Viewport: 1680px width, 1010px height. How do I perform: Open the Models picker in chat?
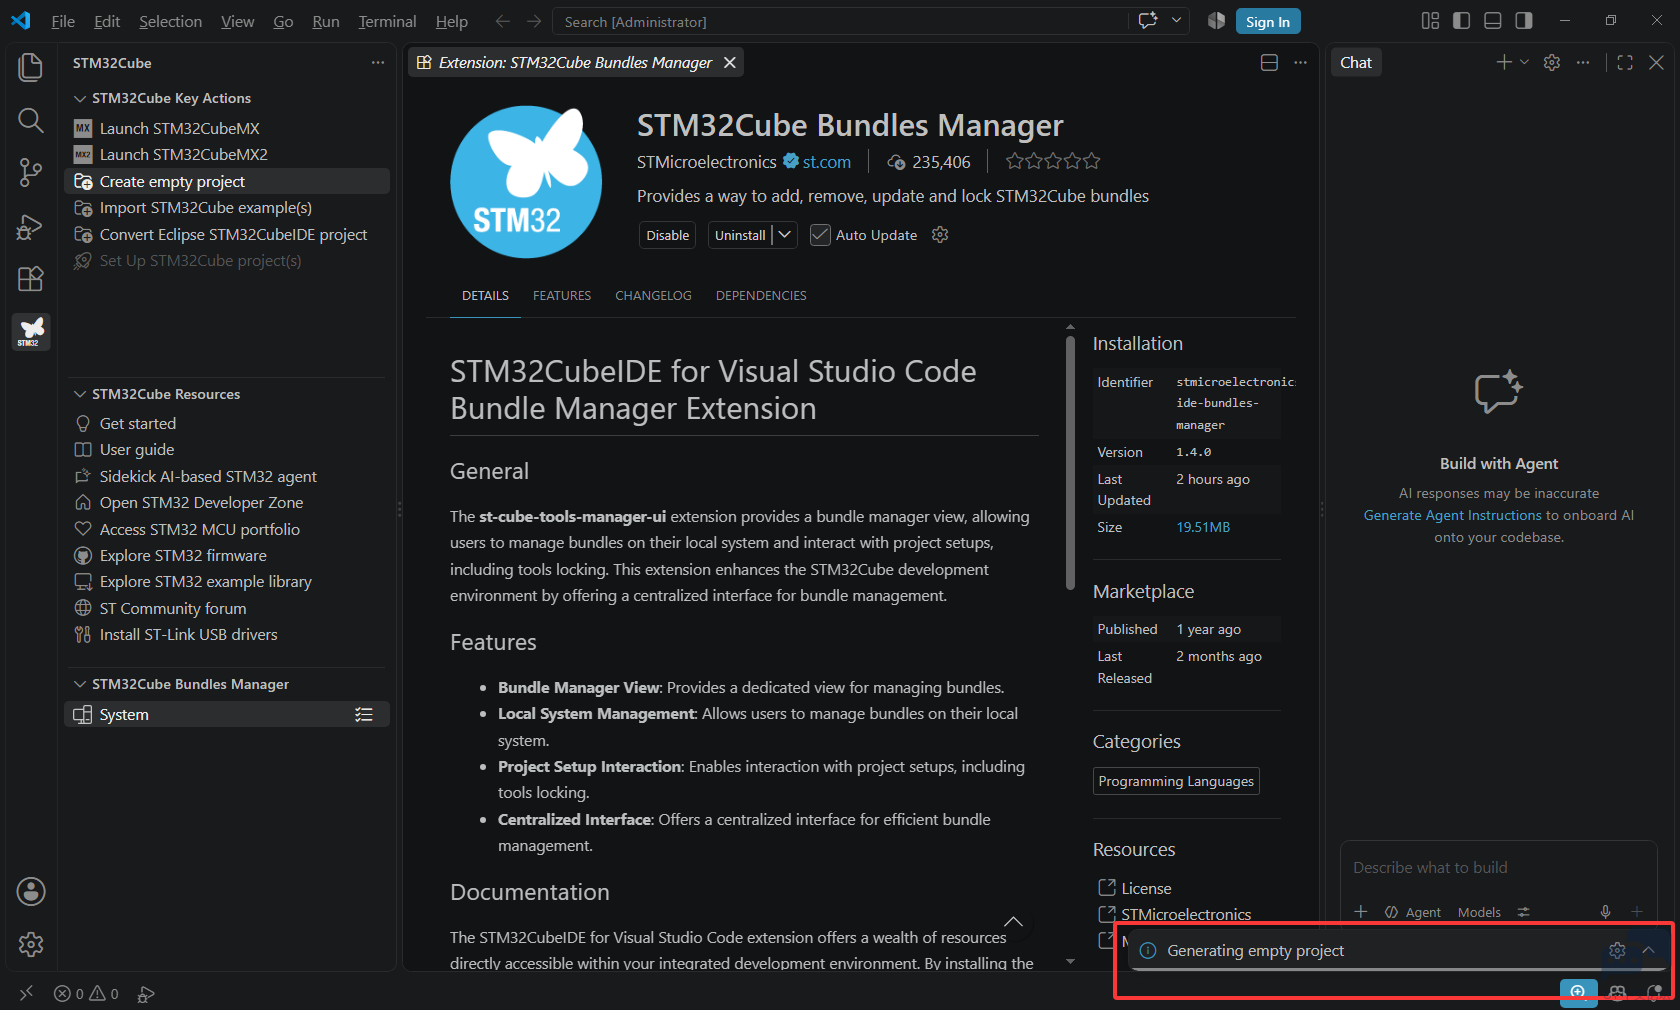point(1479,912)
